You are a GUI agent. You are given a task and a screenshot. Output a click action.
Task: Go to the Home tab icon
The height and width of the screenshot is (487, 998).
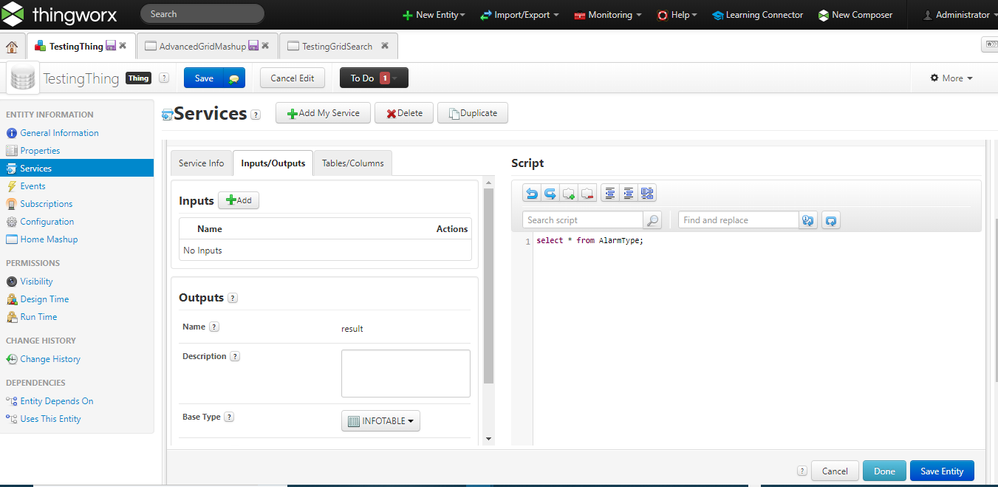click(x=12, y=46)
